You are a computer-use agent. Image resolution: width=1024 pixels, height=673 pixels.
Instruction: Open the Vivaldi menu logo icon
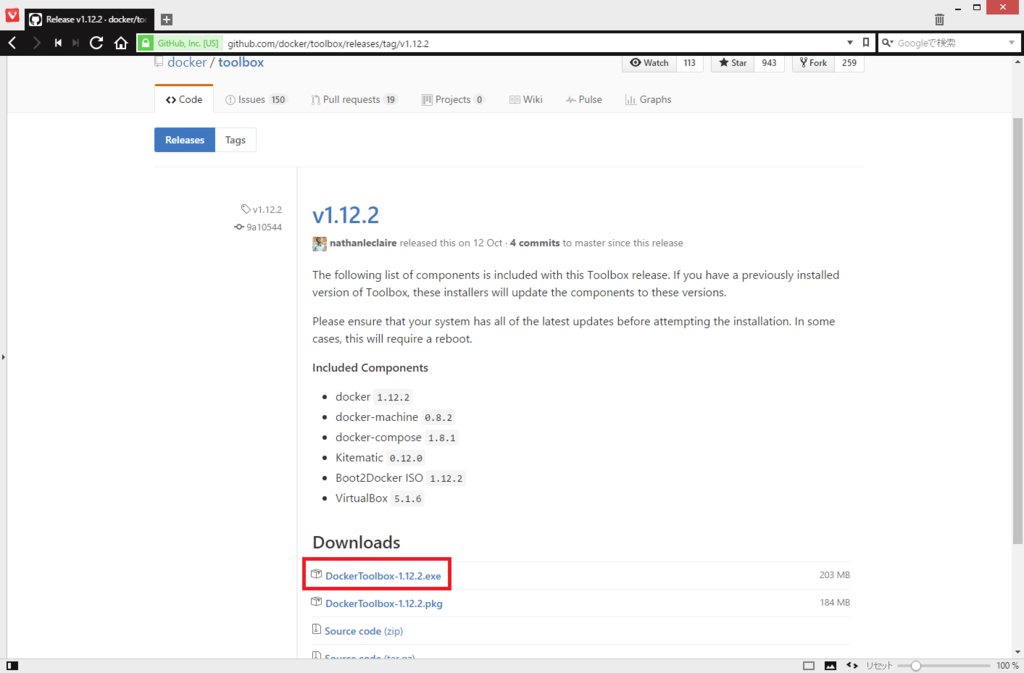click(x=12, y=15)
